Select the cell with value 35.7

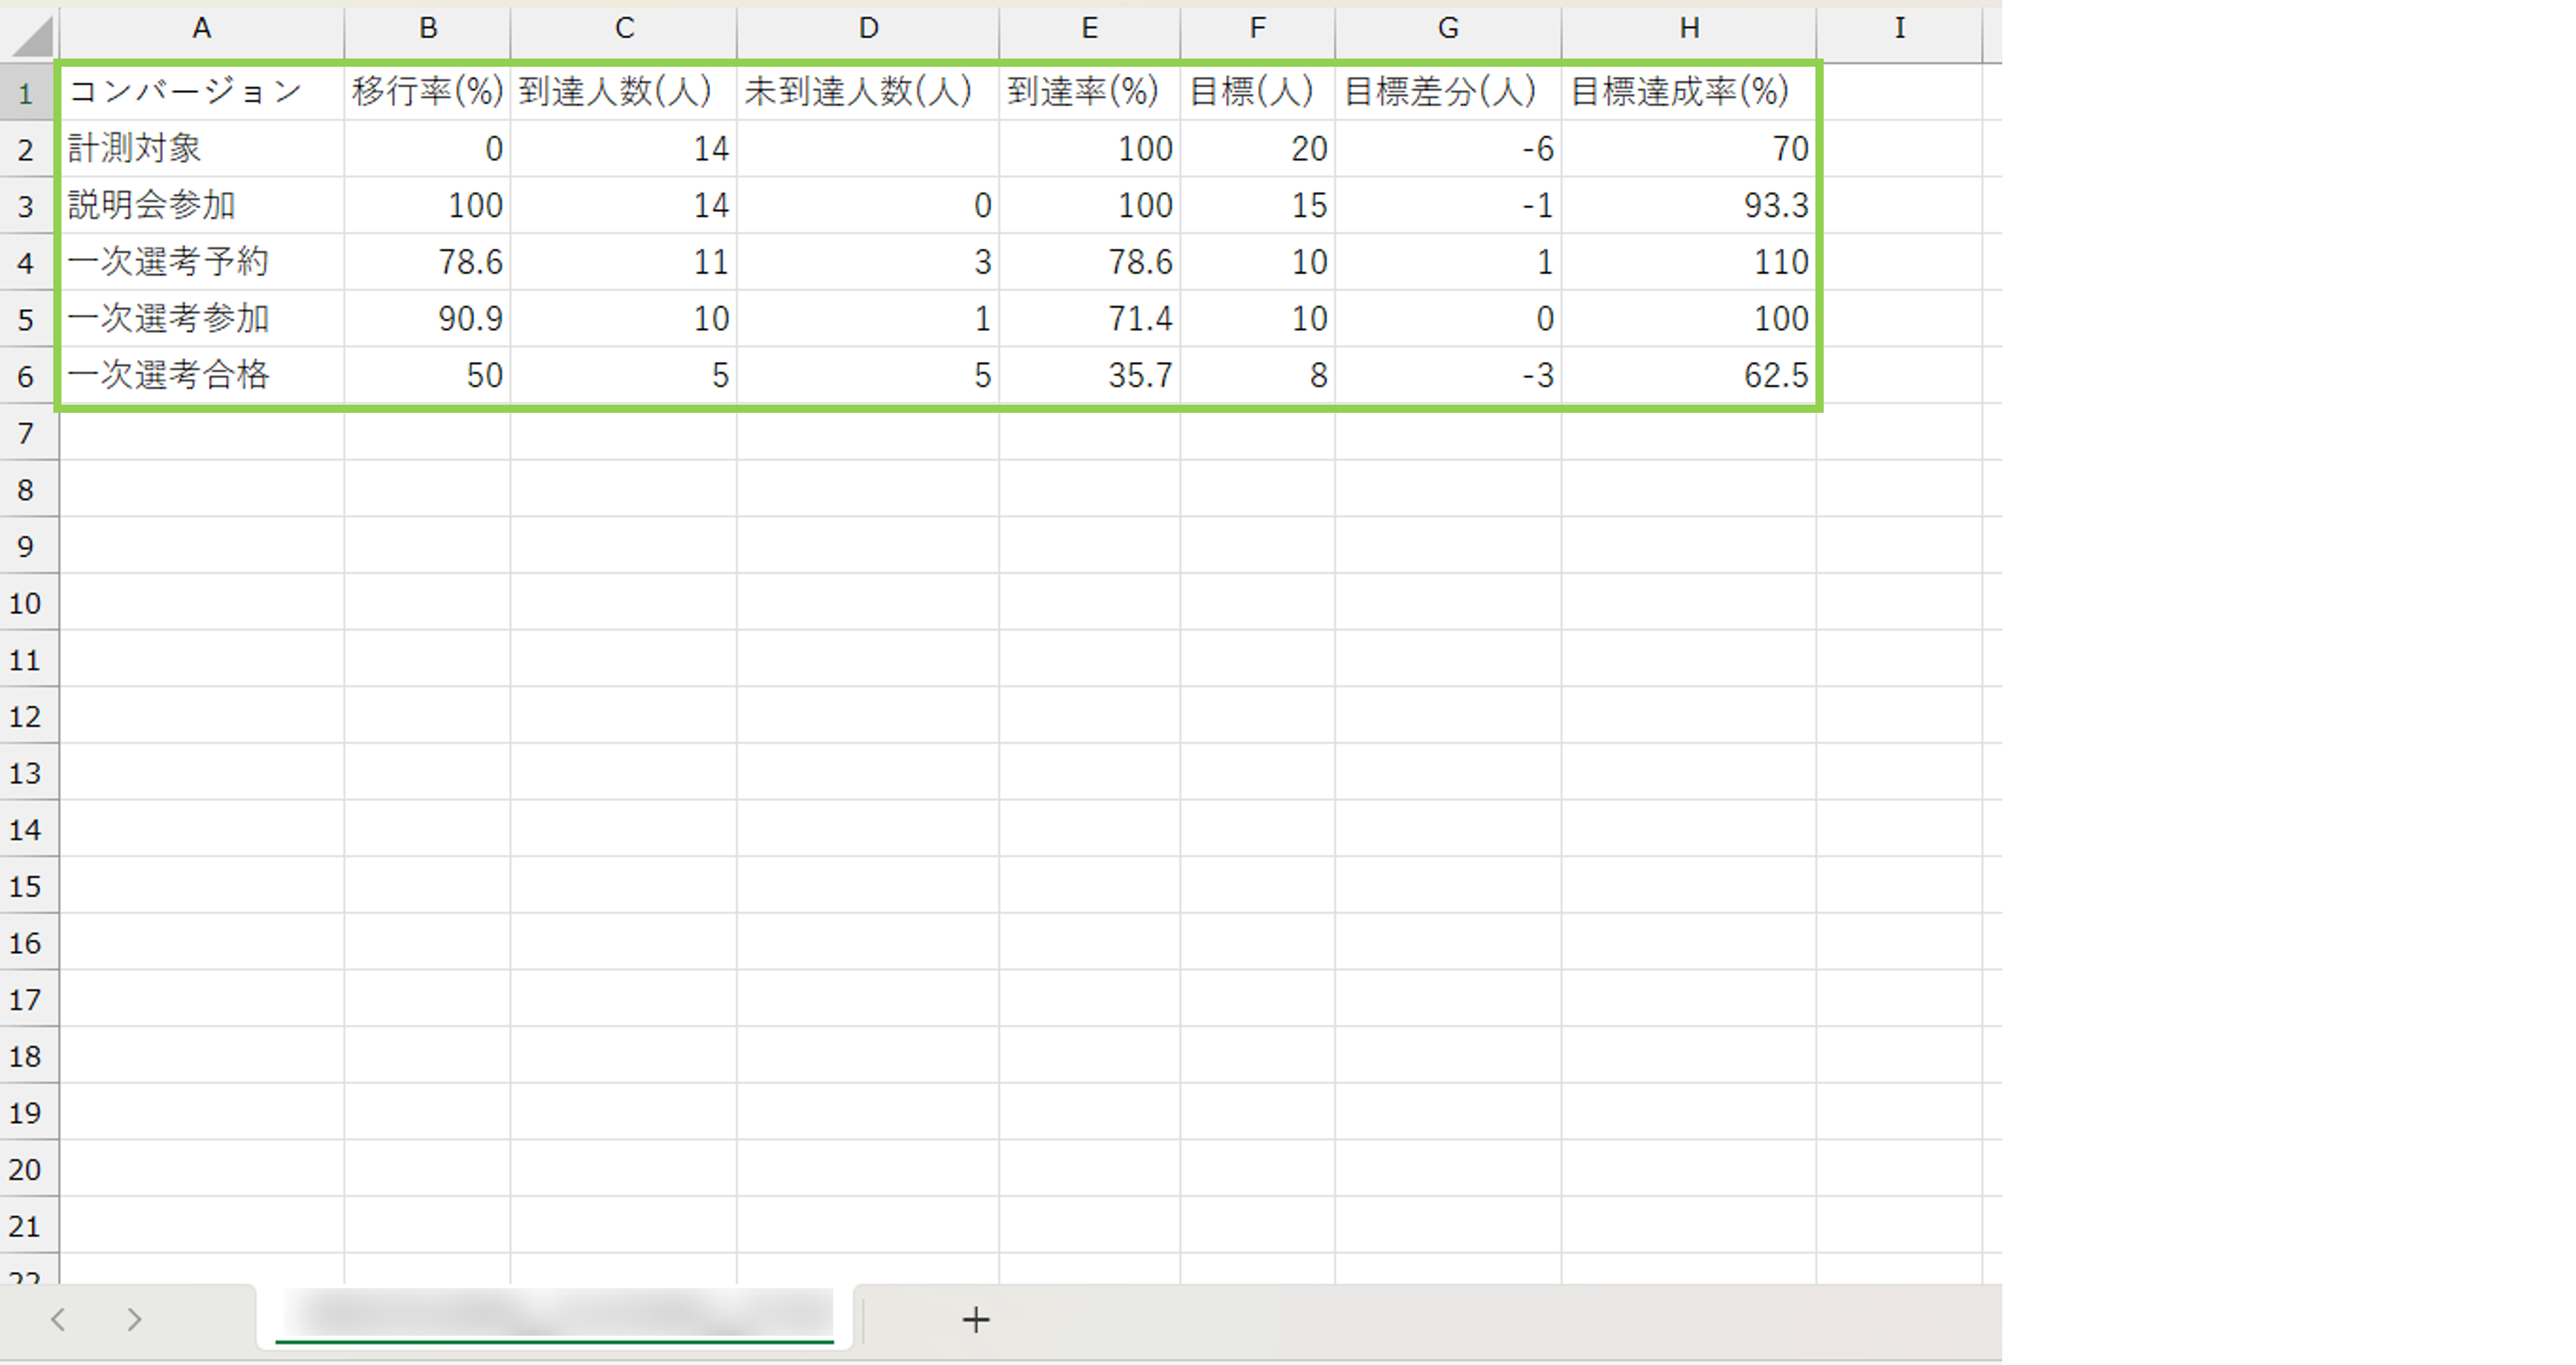pos(1089,375)
